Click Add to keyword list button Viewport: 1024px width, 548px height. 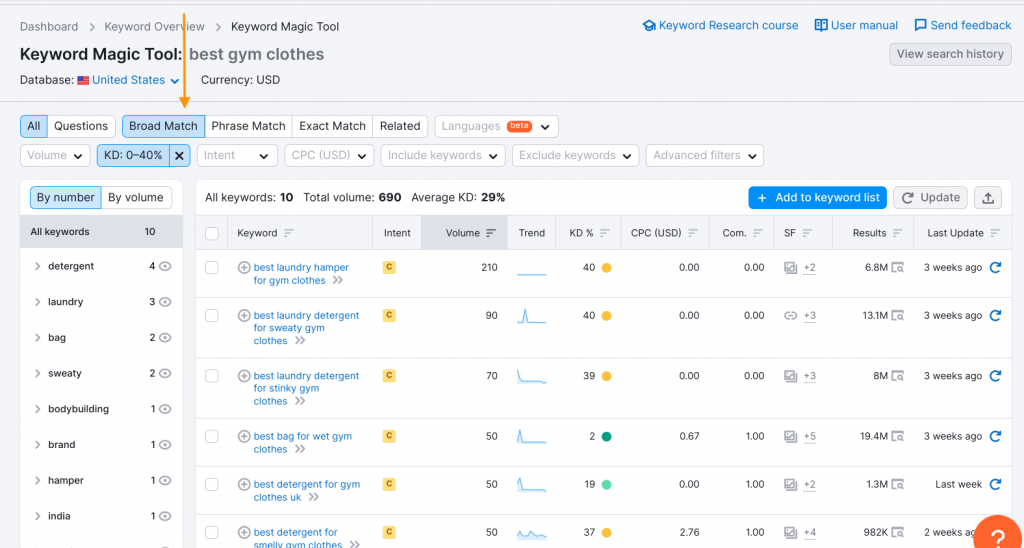tap(817, 197)
